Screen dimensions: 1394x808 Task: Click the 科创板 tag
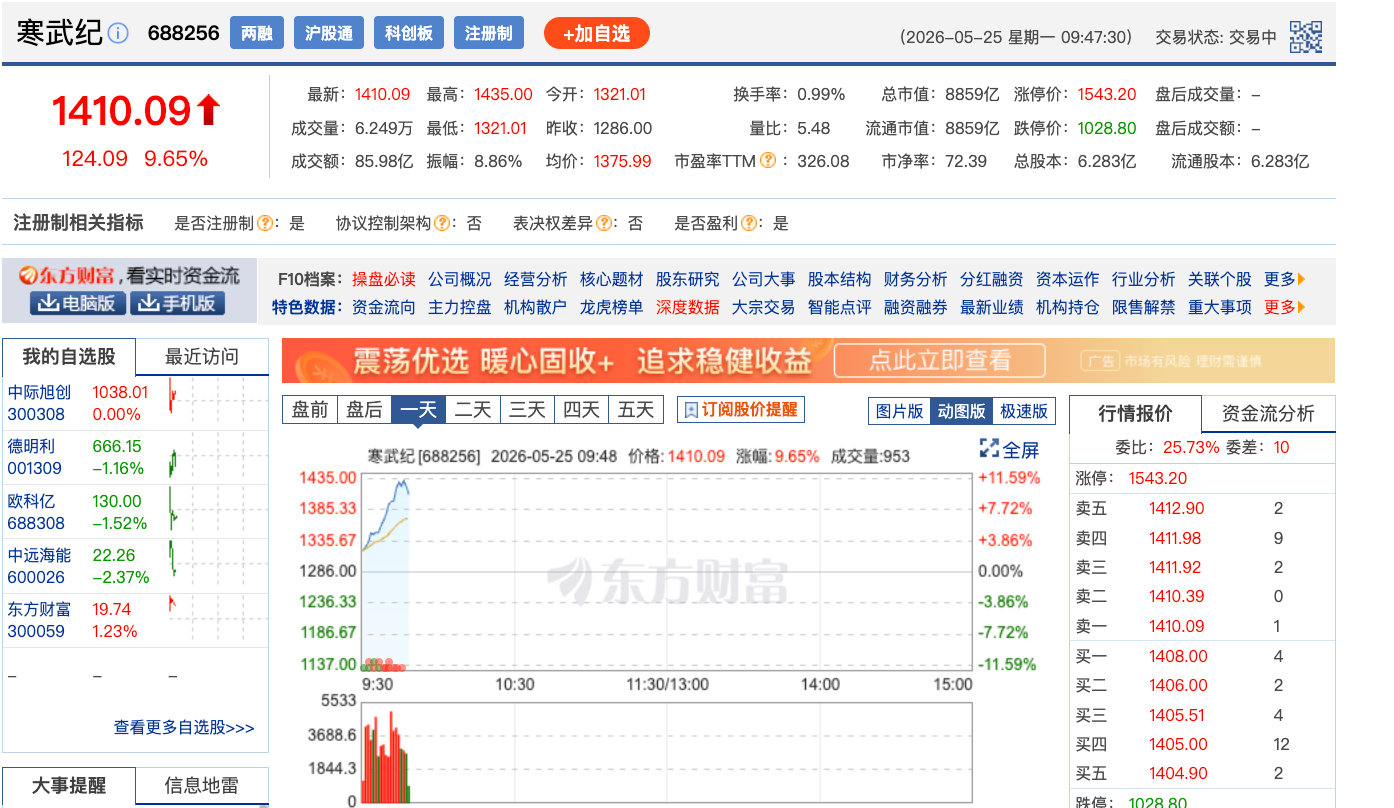click(x=409, y=33)
